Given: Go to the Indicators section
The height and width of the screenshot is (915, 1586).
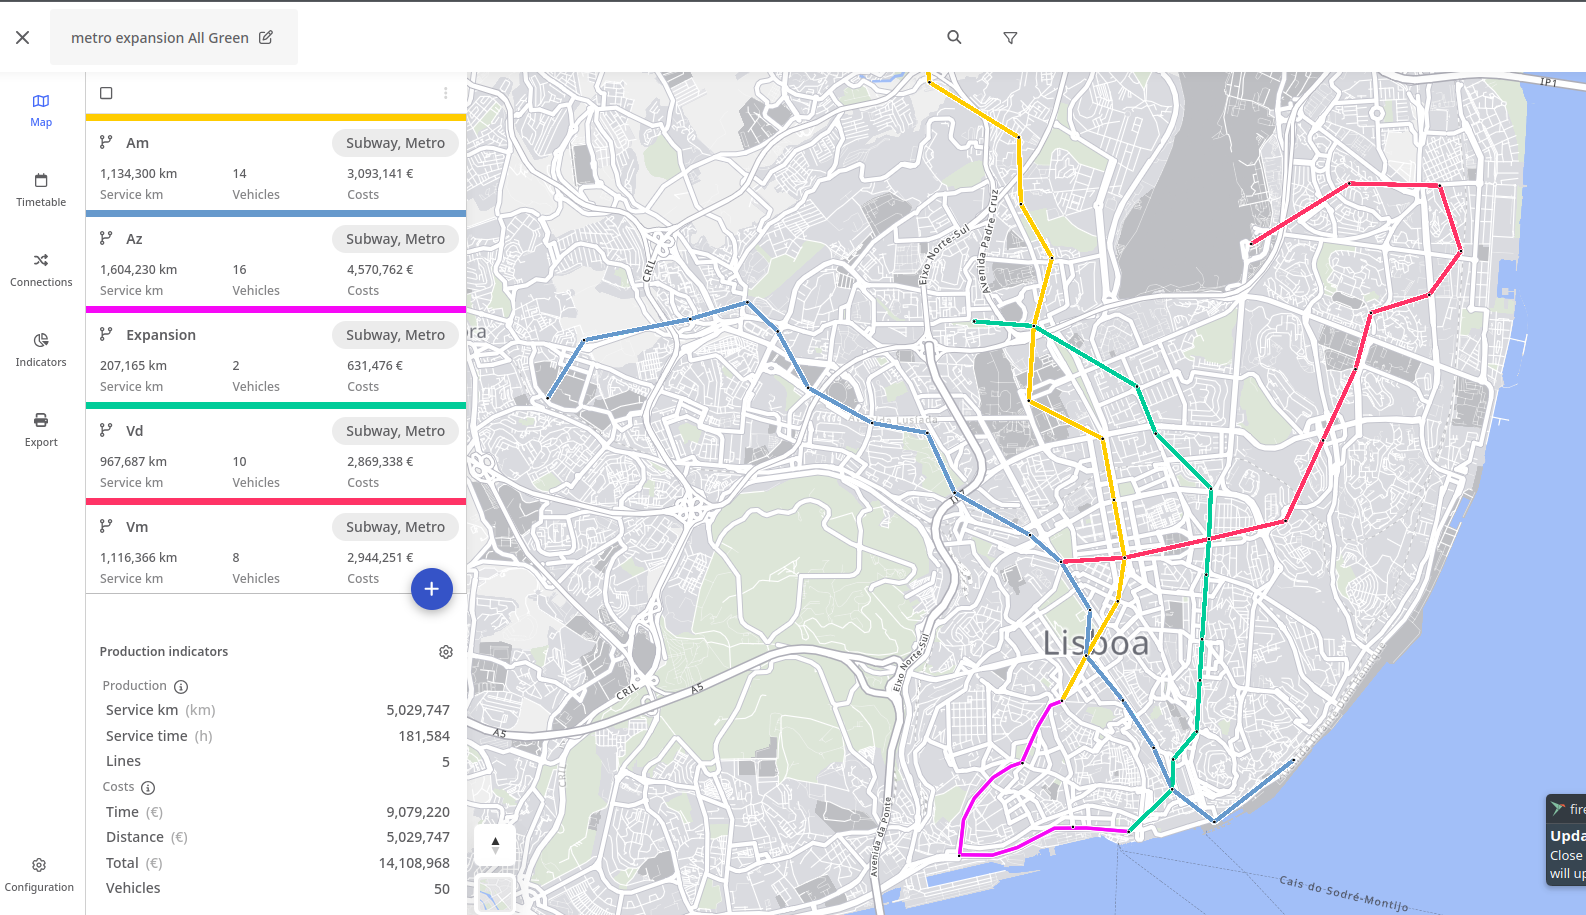Looking at the screenshot, I should (x=41, y=349).
